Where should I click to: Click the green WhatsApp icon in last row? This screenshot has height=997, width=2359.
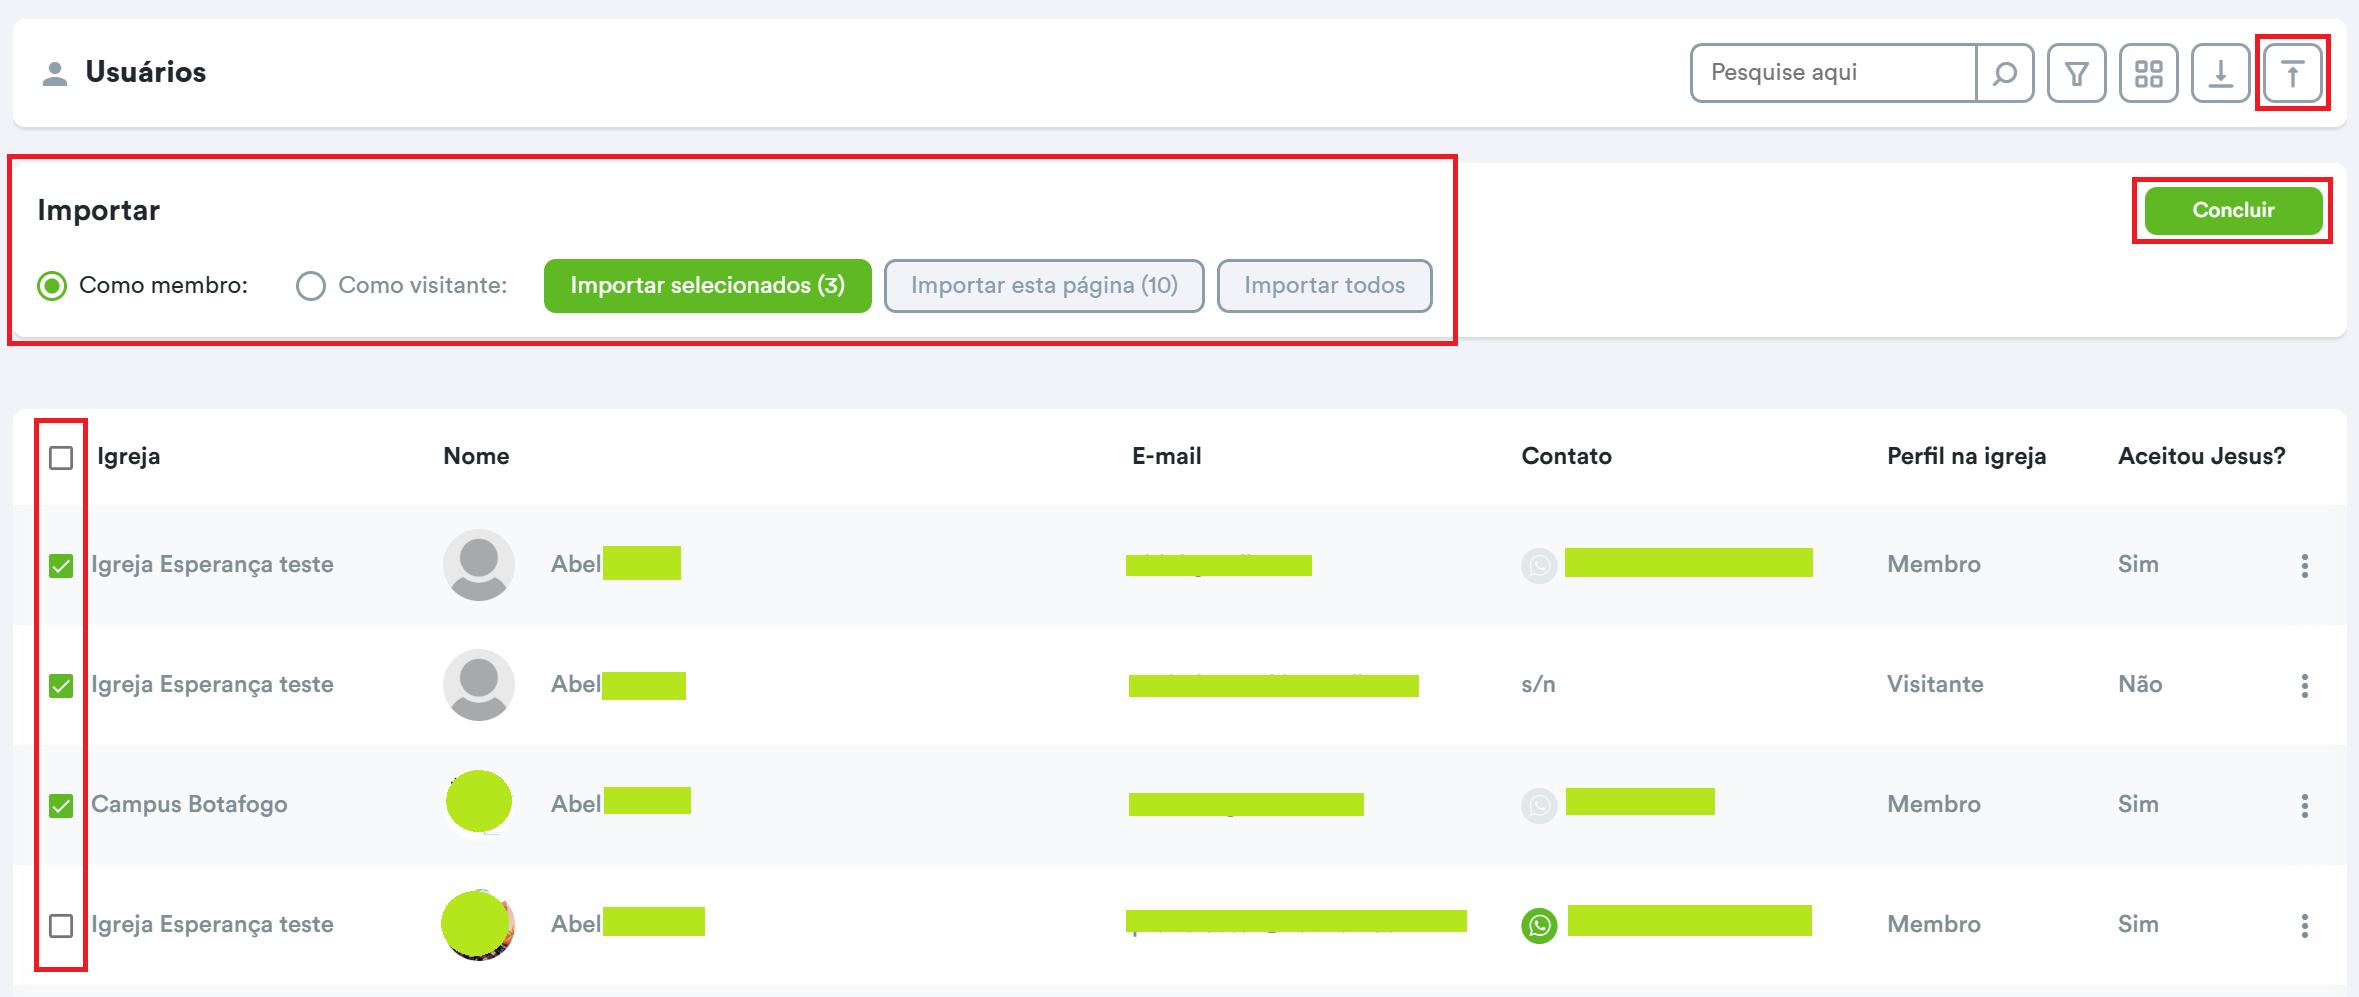point(1539,925)
